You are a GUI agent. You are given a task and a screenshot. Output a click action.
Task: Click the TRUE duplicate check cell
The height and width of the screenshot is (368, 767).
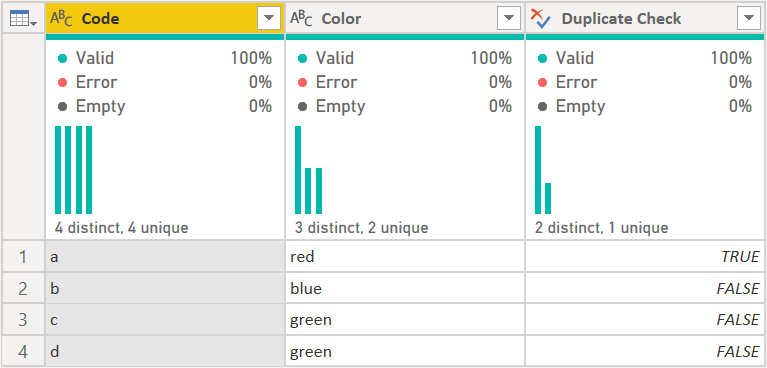point(645,256)
